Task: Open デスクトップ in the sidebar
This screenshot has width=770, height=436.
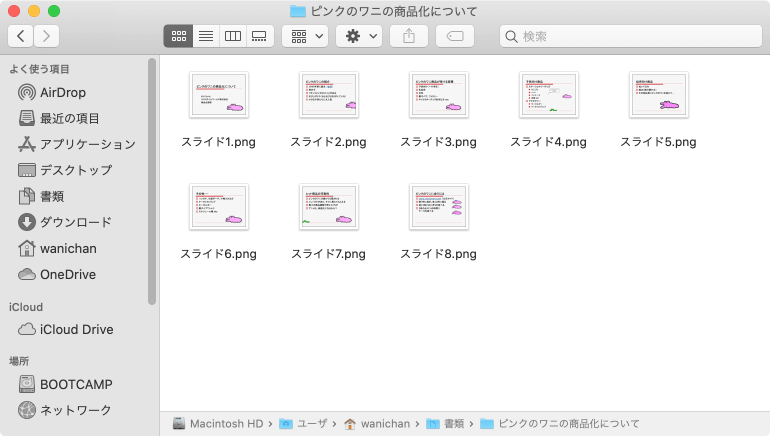Action: point(65,170)
